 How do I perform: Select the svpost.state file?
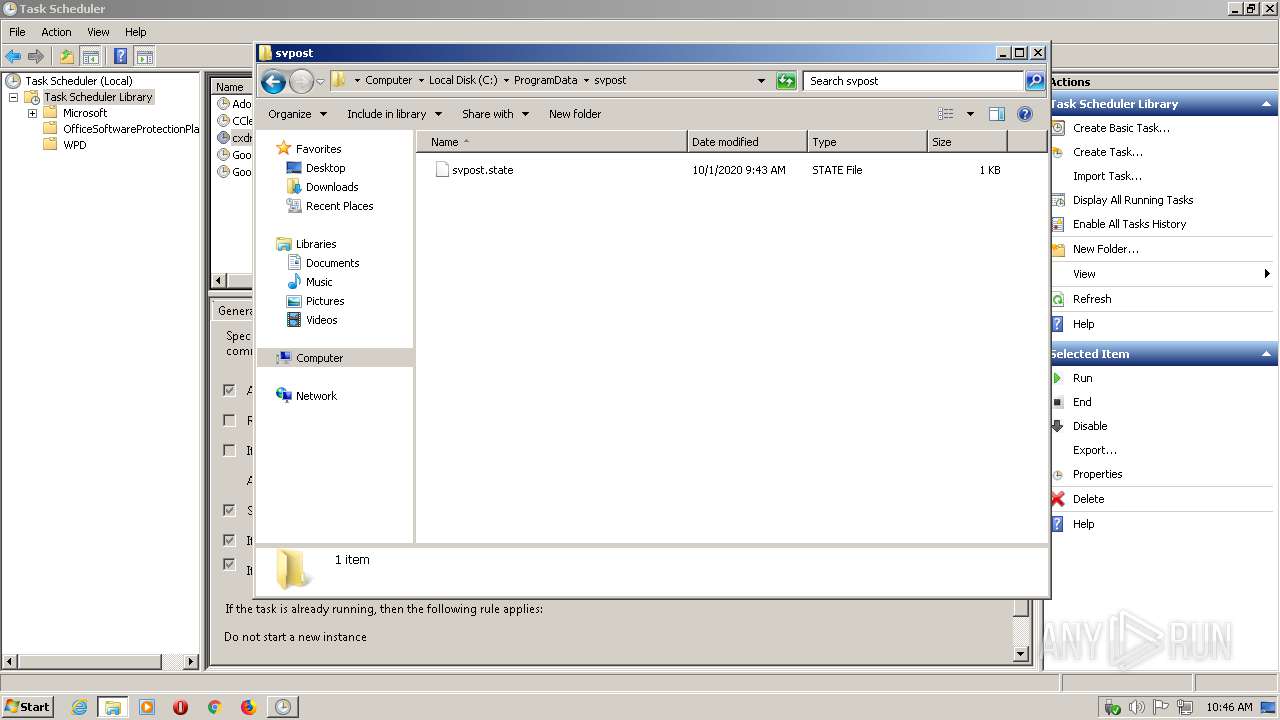[x=482, y=170]
